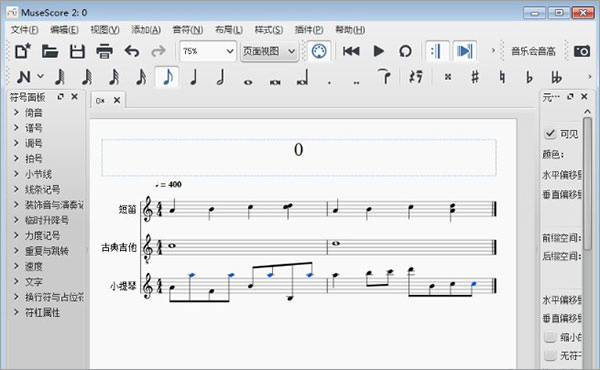Toggle loop playback icon
Image resolution: width=600 pixels, height=370 pixels.
[x=405, y=51]
